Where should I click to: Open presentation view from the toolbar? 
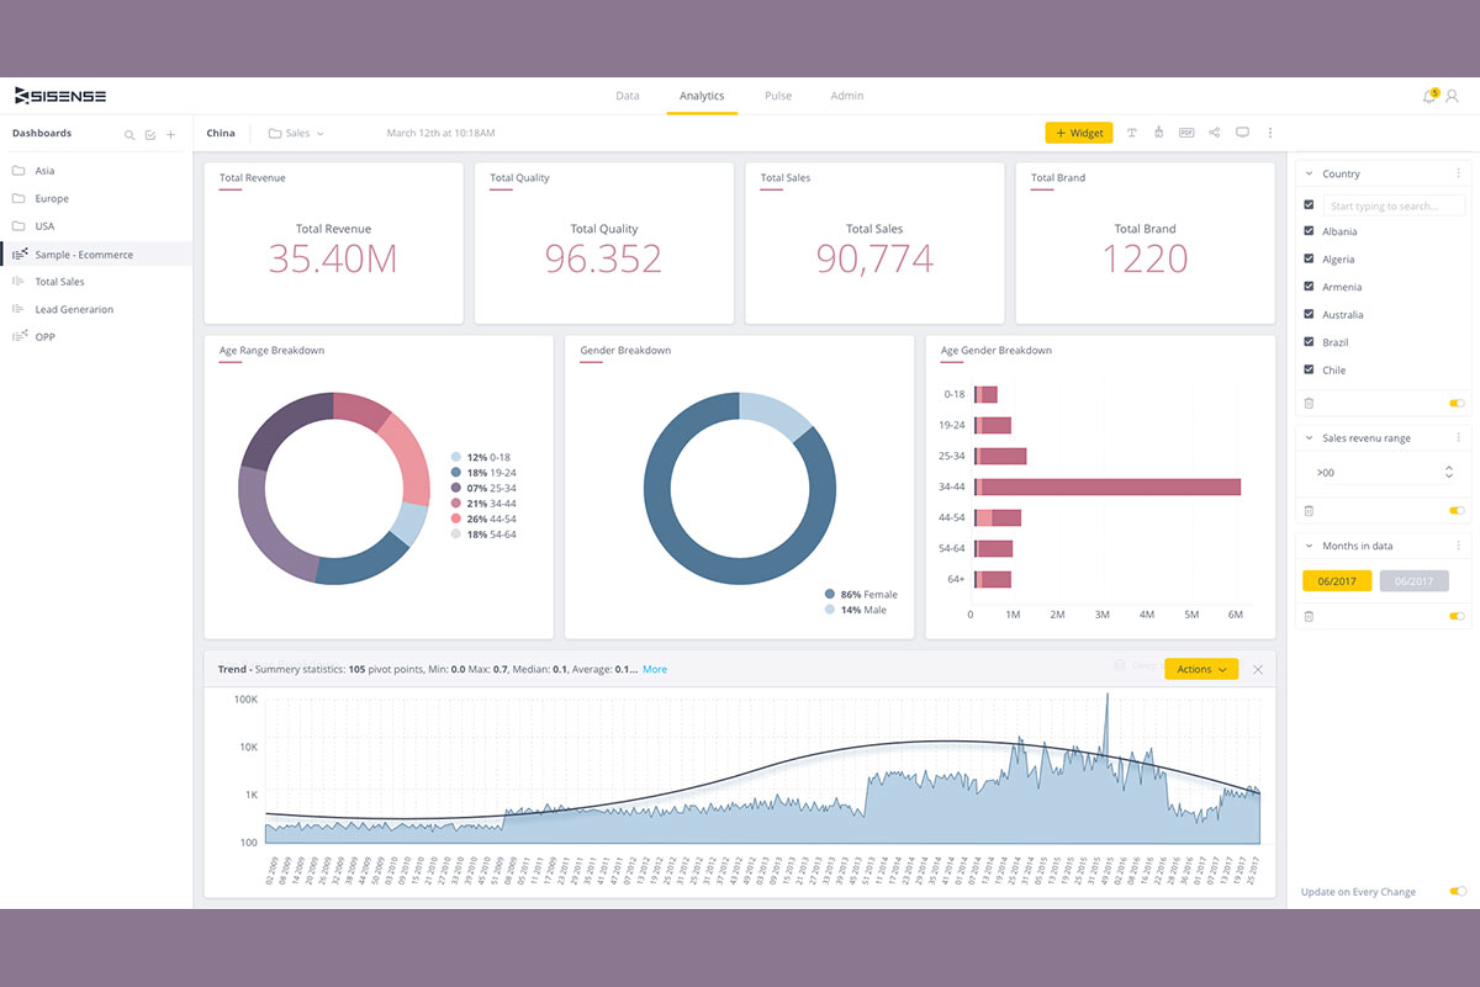tap(1243, 132)
